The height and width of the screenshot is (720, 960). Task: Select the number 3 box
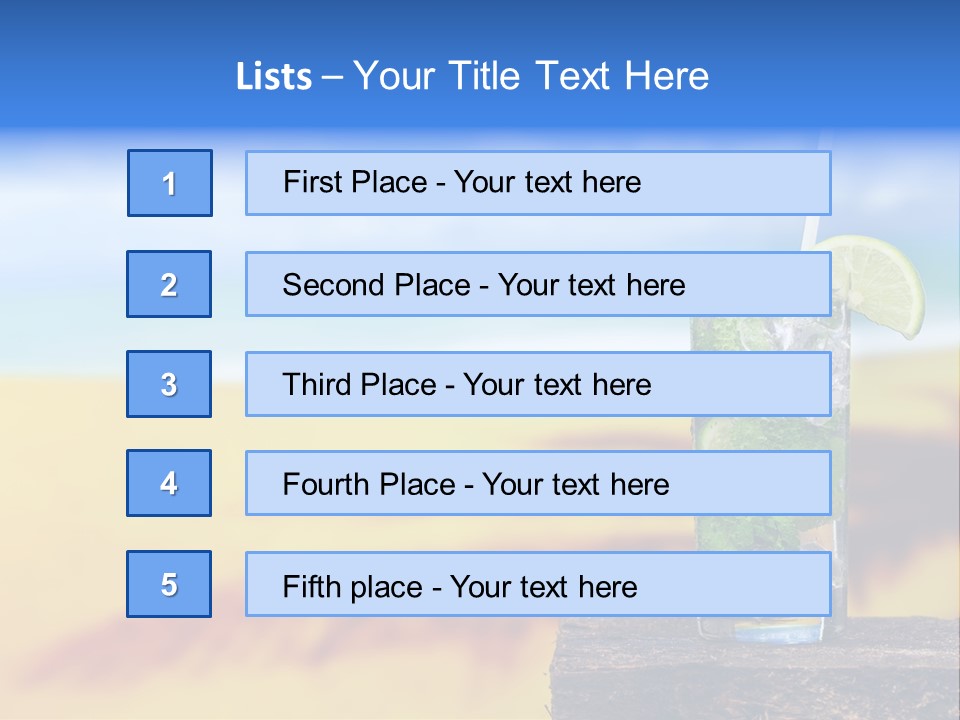[169, 384]
